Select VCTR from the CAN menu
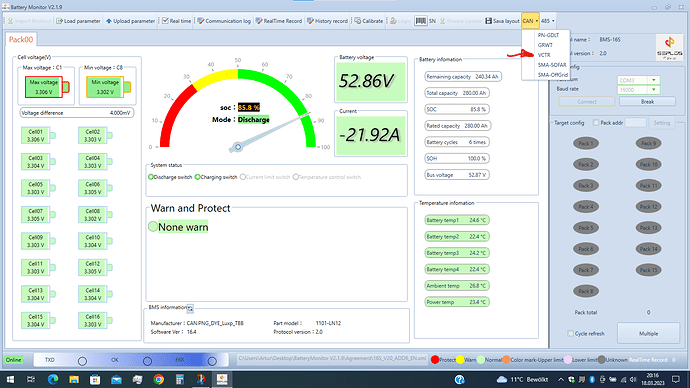Image resolution: width=690 pixels, height=388 pixels. pos(544,55)
